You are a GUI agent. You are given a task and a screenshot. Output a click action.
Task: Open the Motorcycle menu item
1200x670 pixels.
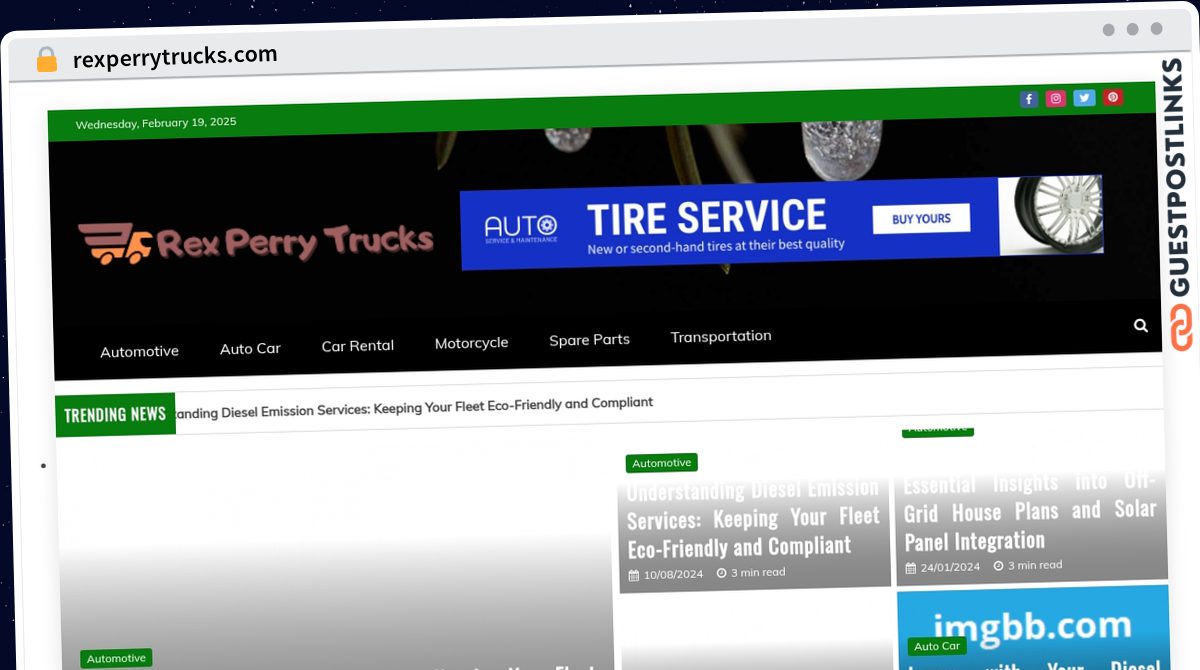(x=471, y=342)
